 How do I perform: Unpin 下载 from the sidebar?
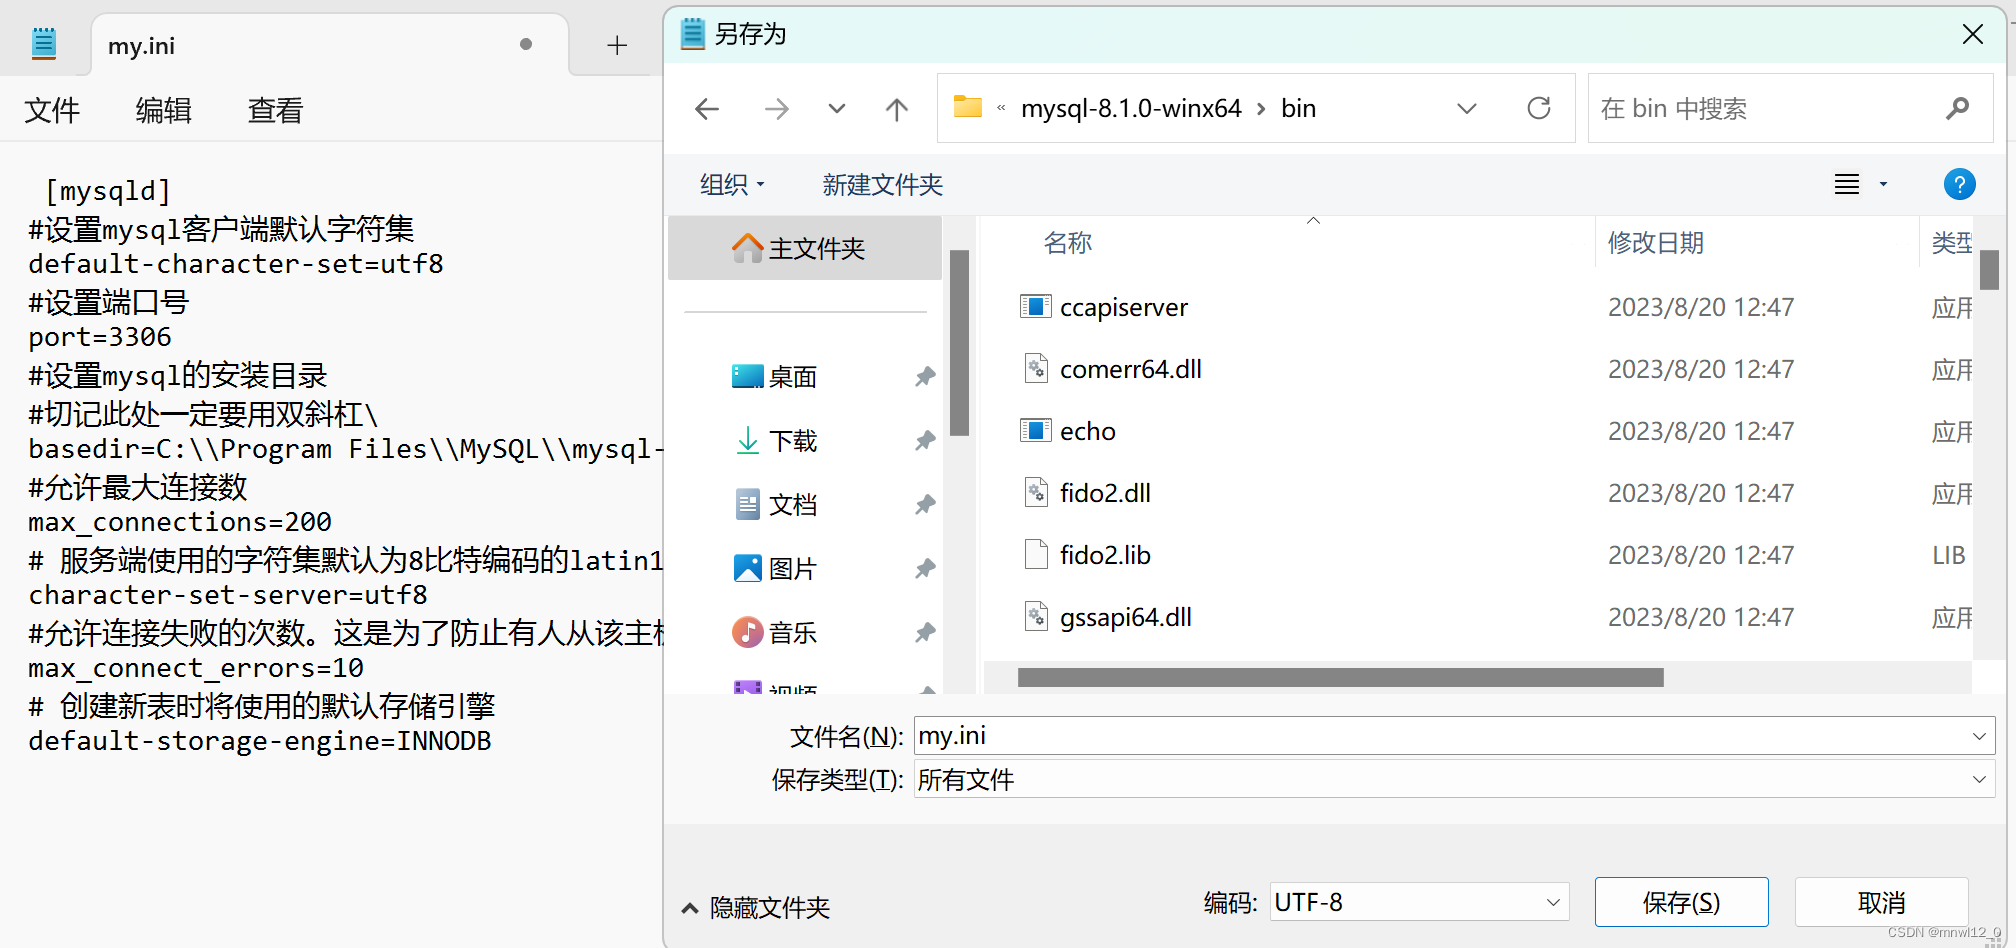tap(924, 440)
